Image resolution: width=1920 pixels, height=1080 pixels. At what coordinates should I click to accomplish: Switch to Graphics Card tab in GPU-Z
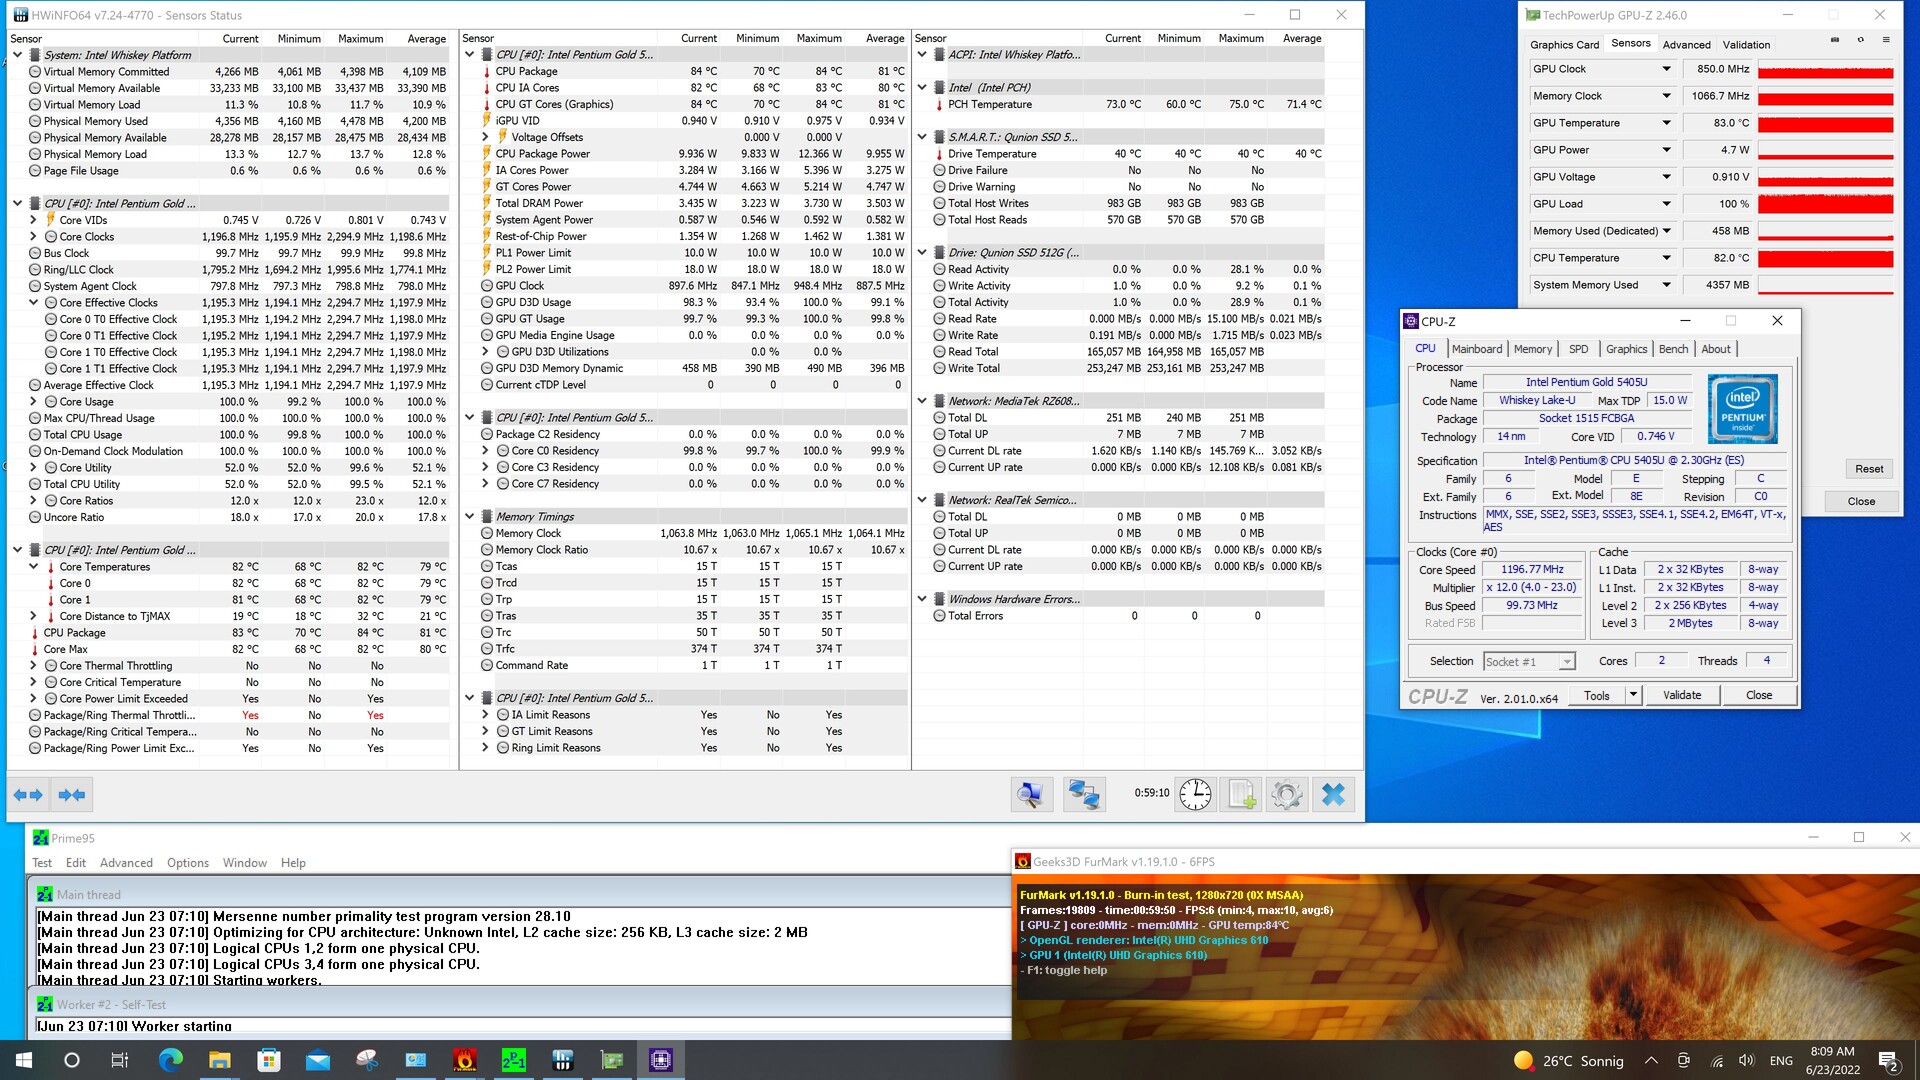click(1564, 44)
